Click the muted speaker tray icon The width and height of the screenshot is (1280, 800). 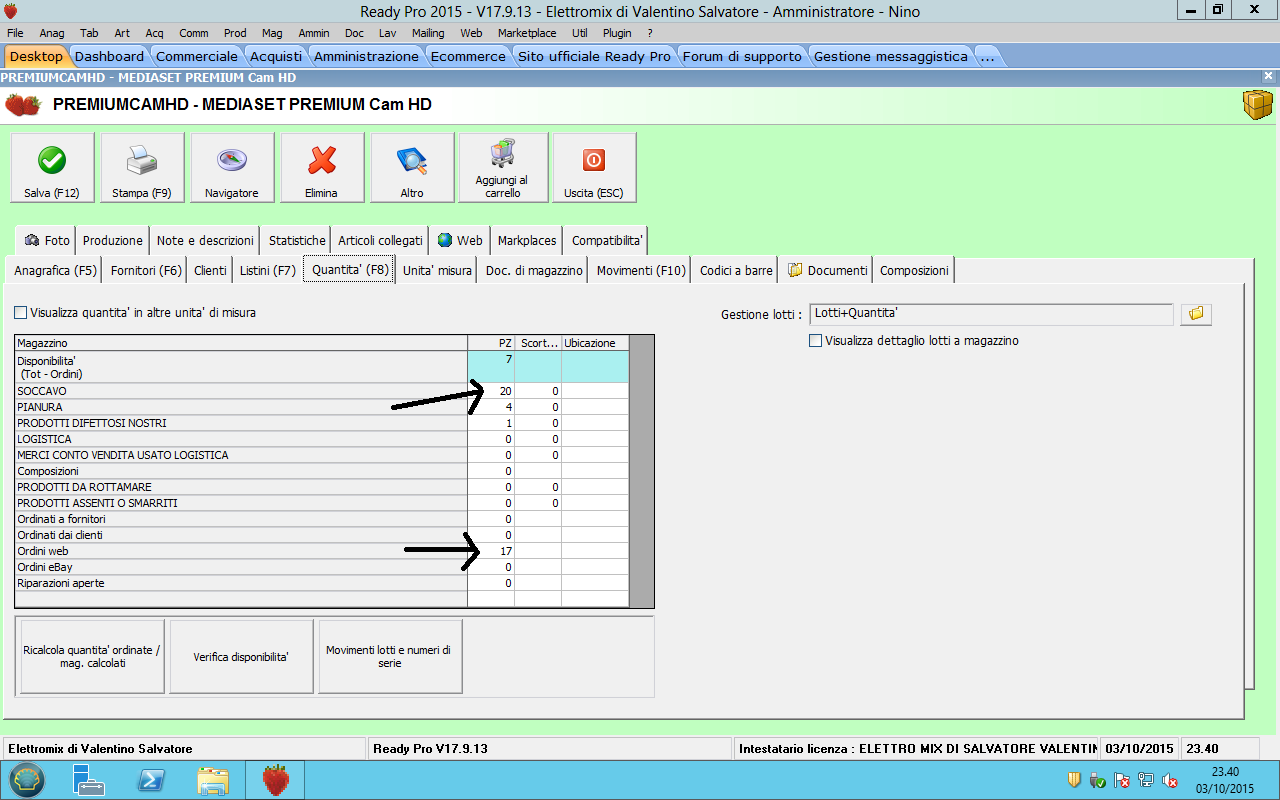pyautogui.click(x=1170, y=780)
